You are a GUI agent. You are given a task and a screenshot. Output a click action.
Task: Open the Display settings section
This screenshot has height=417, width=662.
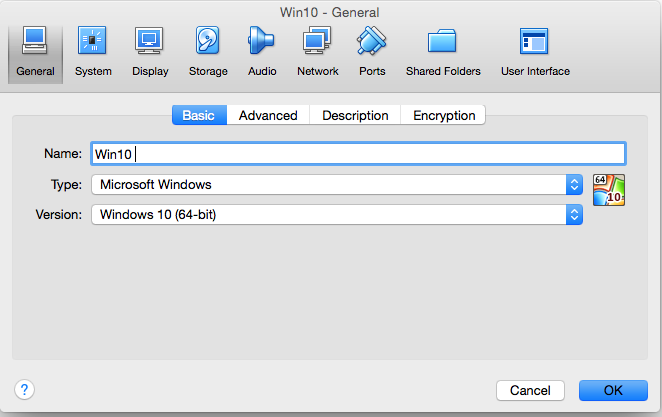150,52
